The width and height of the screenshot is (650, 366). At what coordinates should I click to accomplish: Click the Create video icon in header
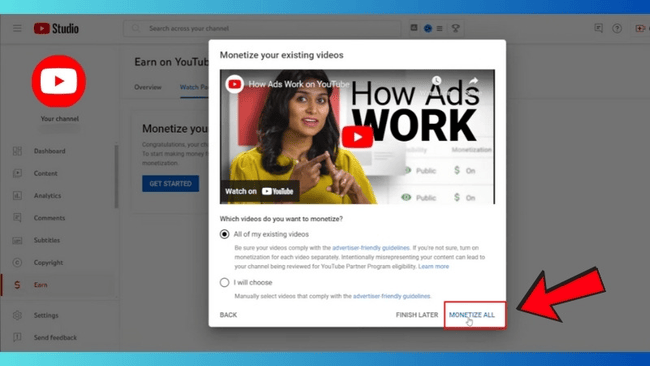(640, 28)
